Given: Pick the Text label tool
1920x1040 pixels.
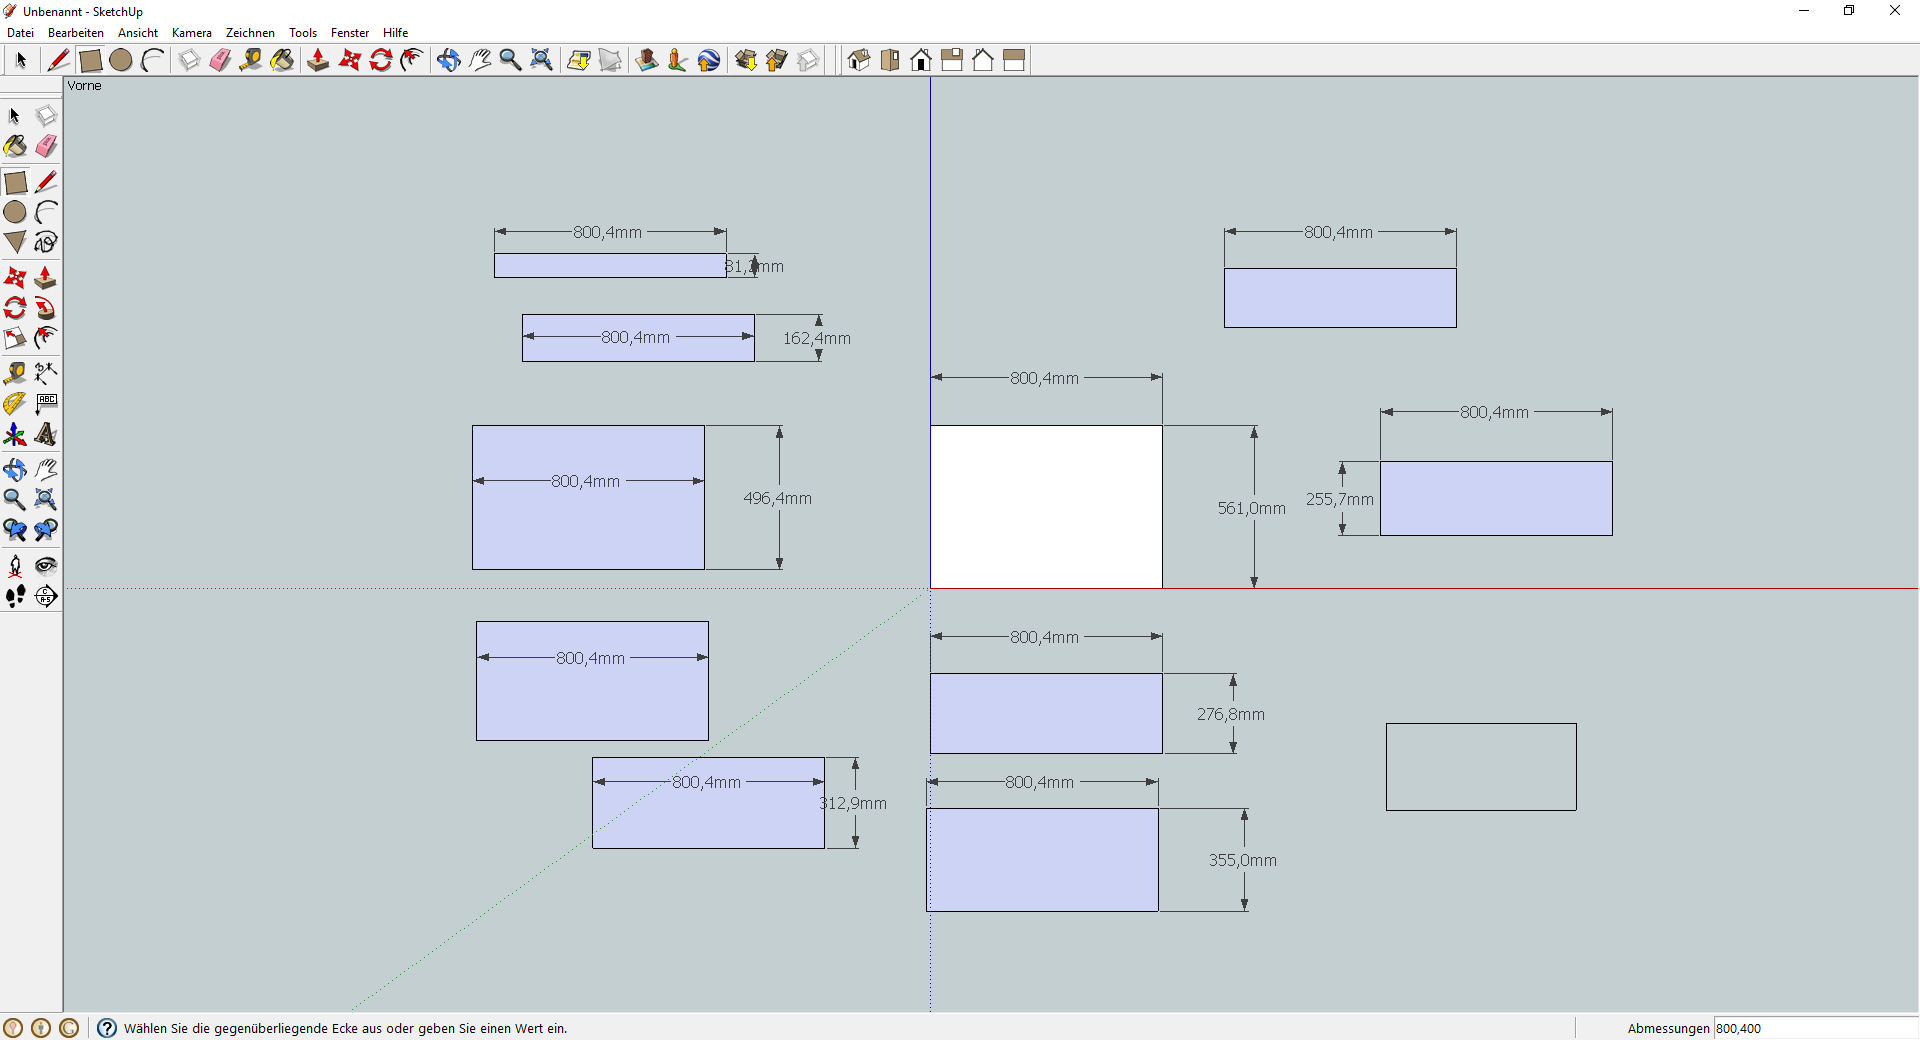Looking at the screenshot, I should [x=46, y=403].
